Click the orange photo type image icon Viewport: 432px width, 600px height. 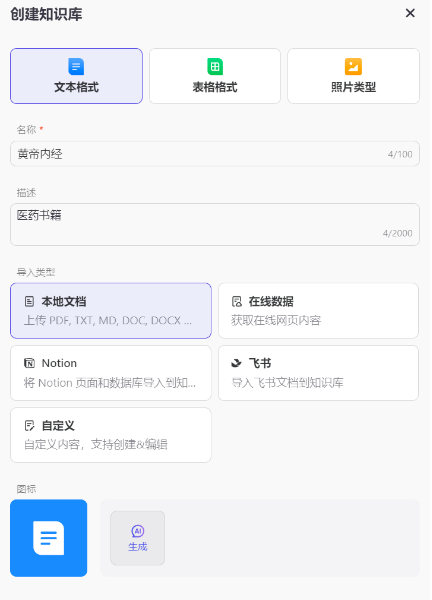[x=353, y=67]
